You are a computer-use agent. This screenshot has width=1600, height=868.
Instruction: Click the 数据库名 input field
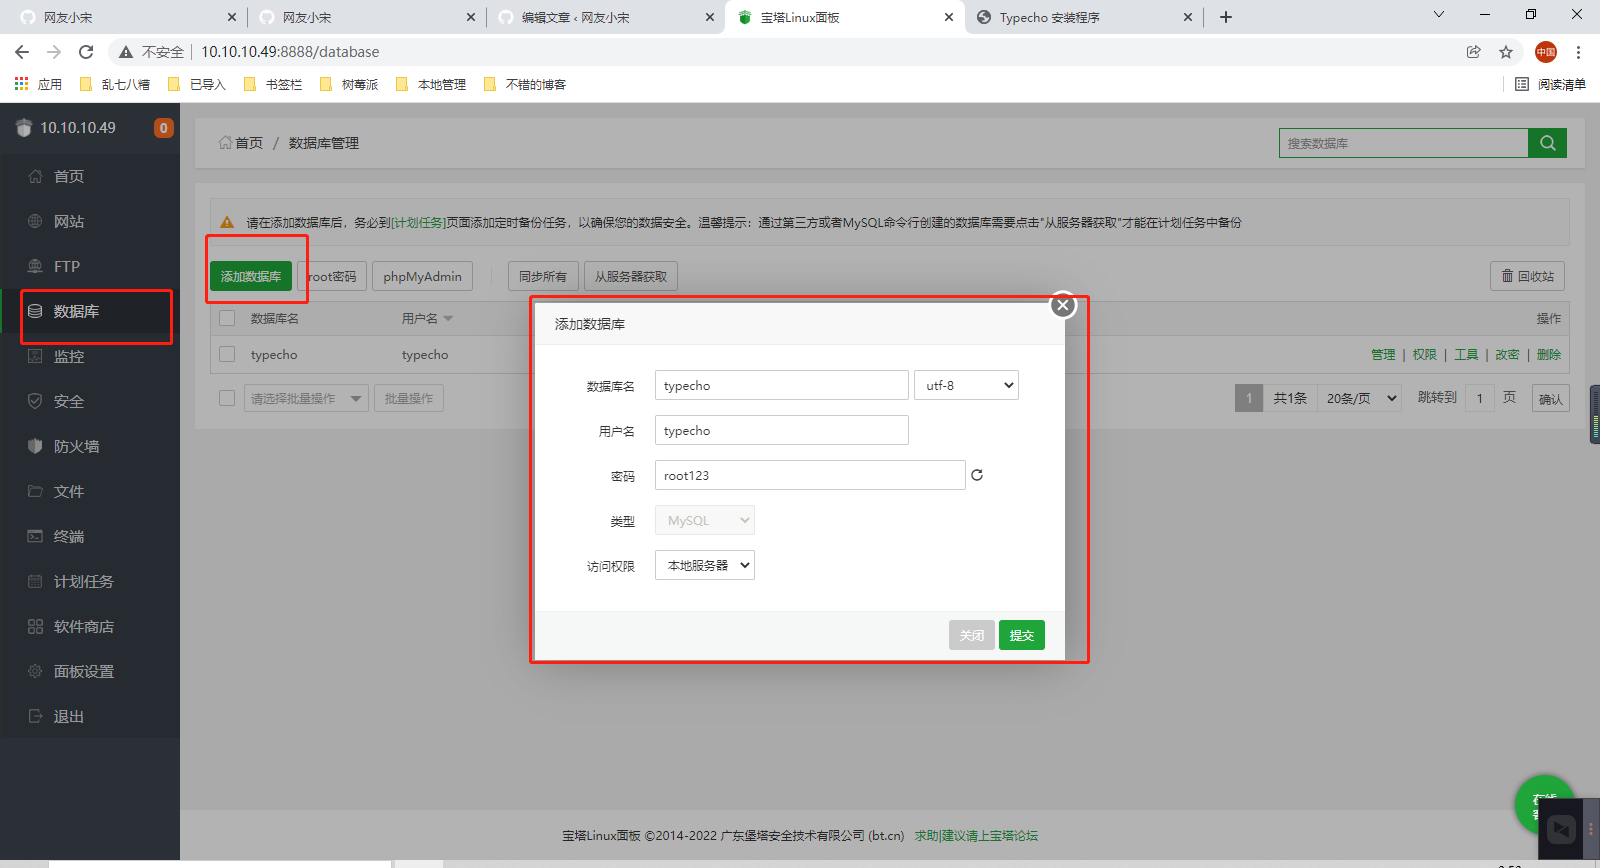point(782,385)
